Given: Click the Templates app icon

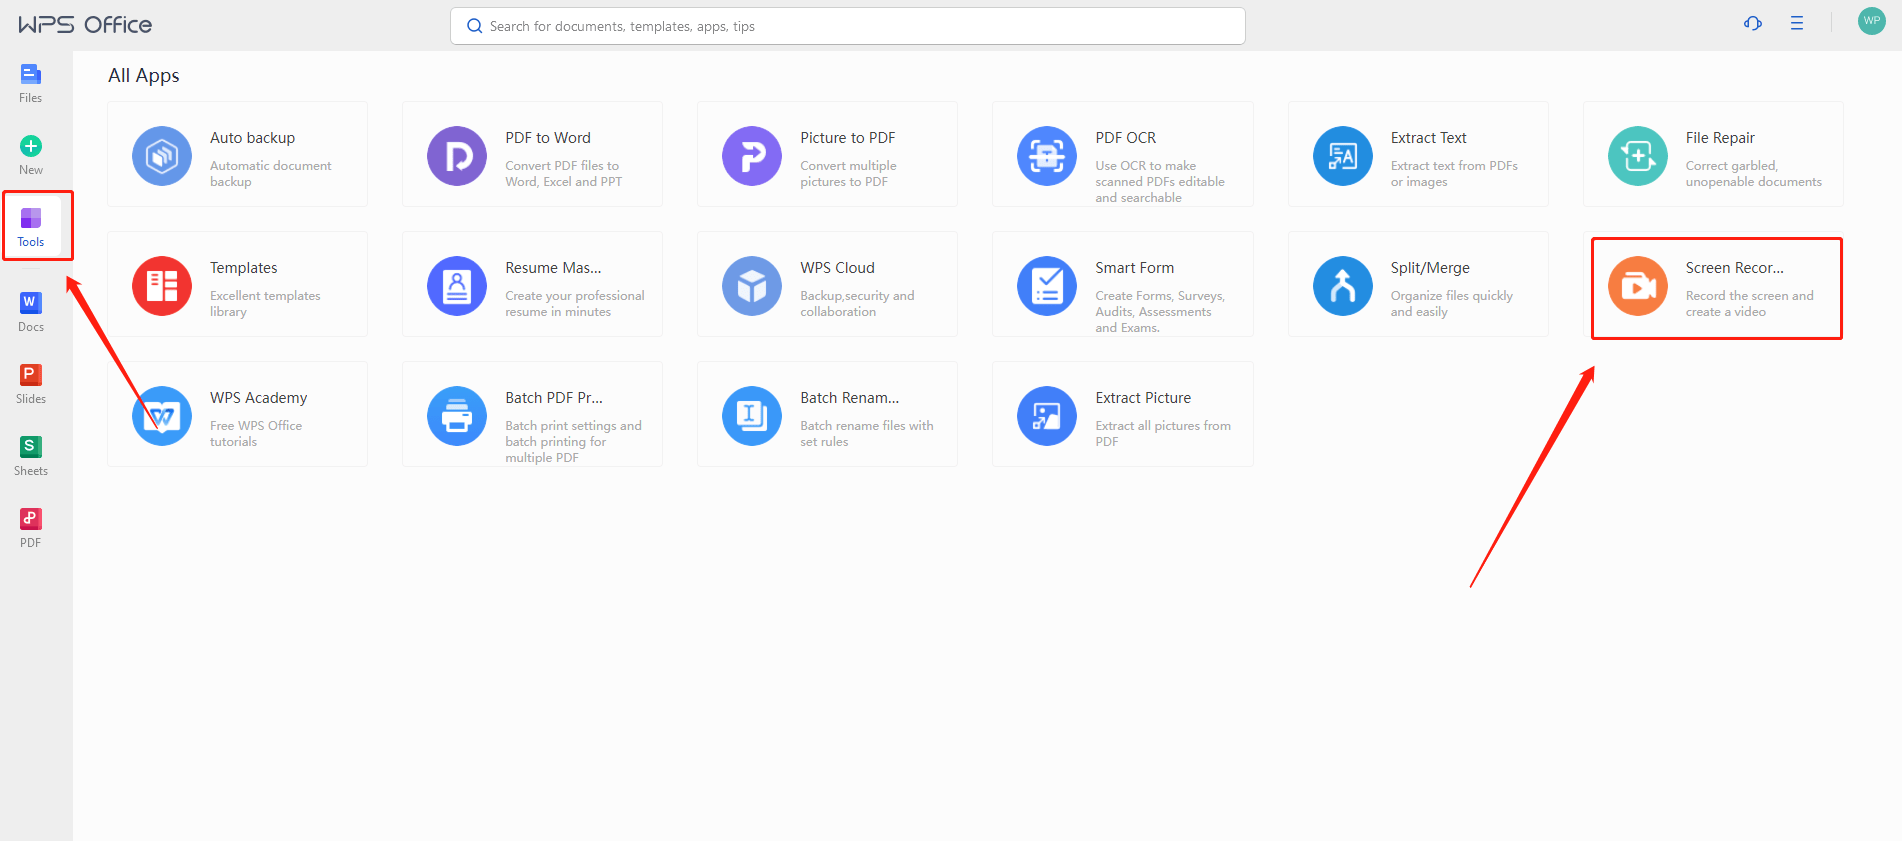Looking at the screenshot, I should [162, 286].
